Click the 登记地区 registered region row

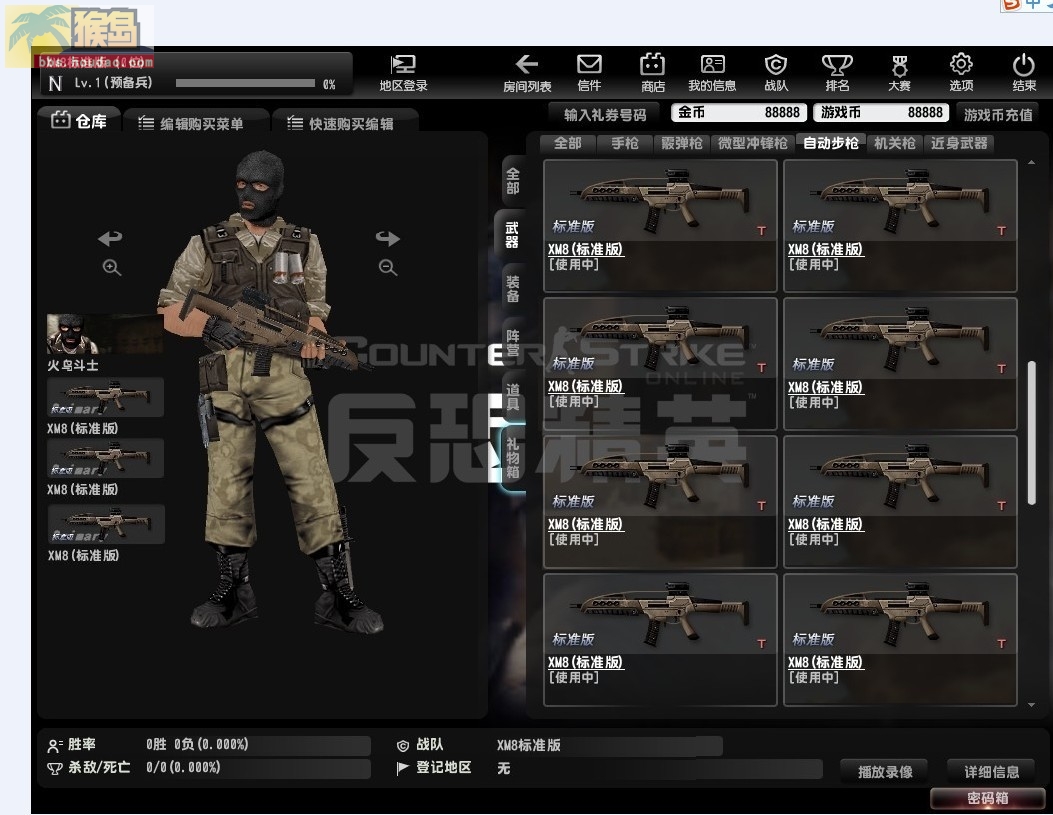click(x=609, y=768)
